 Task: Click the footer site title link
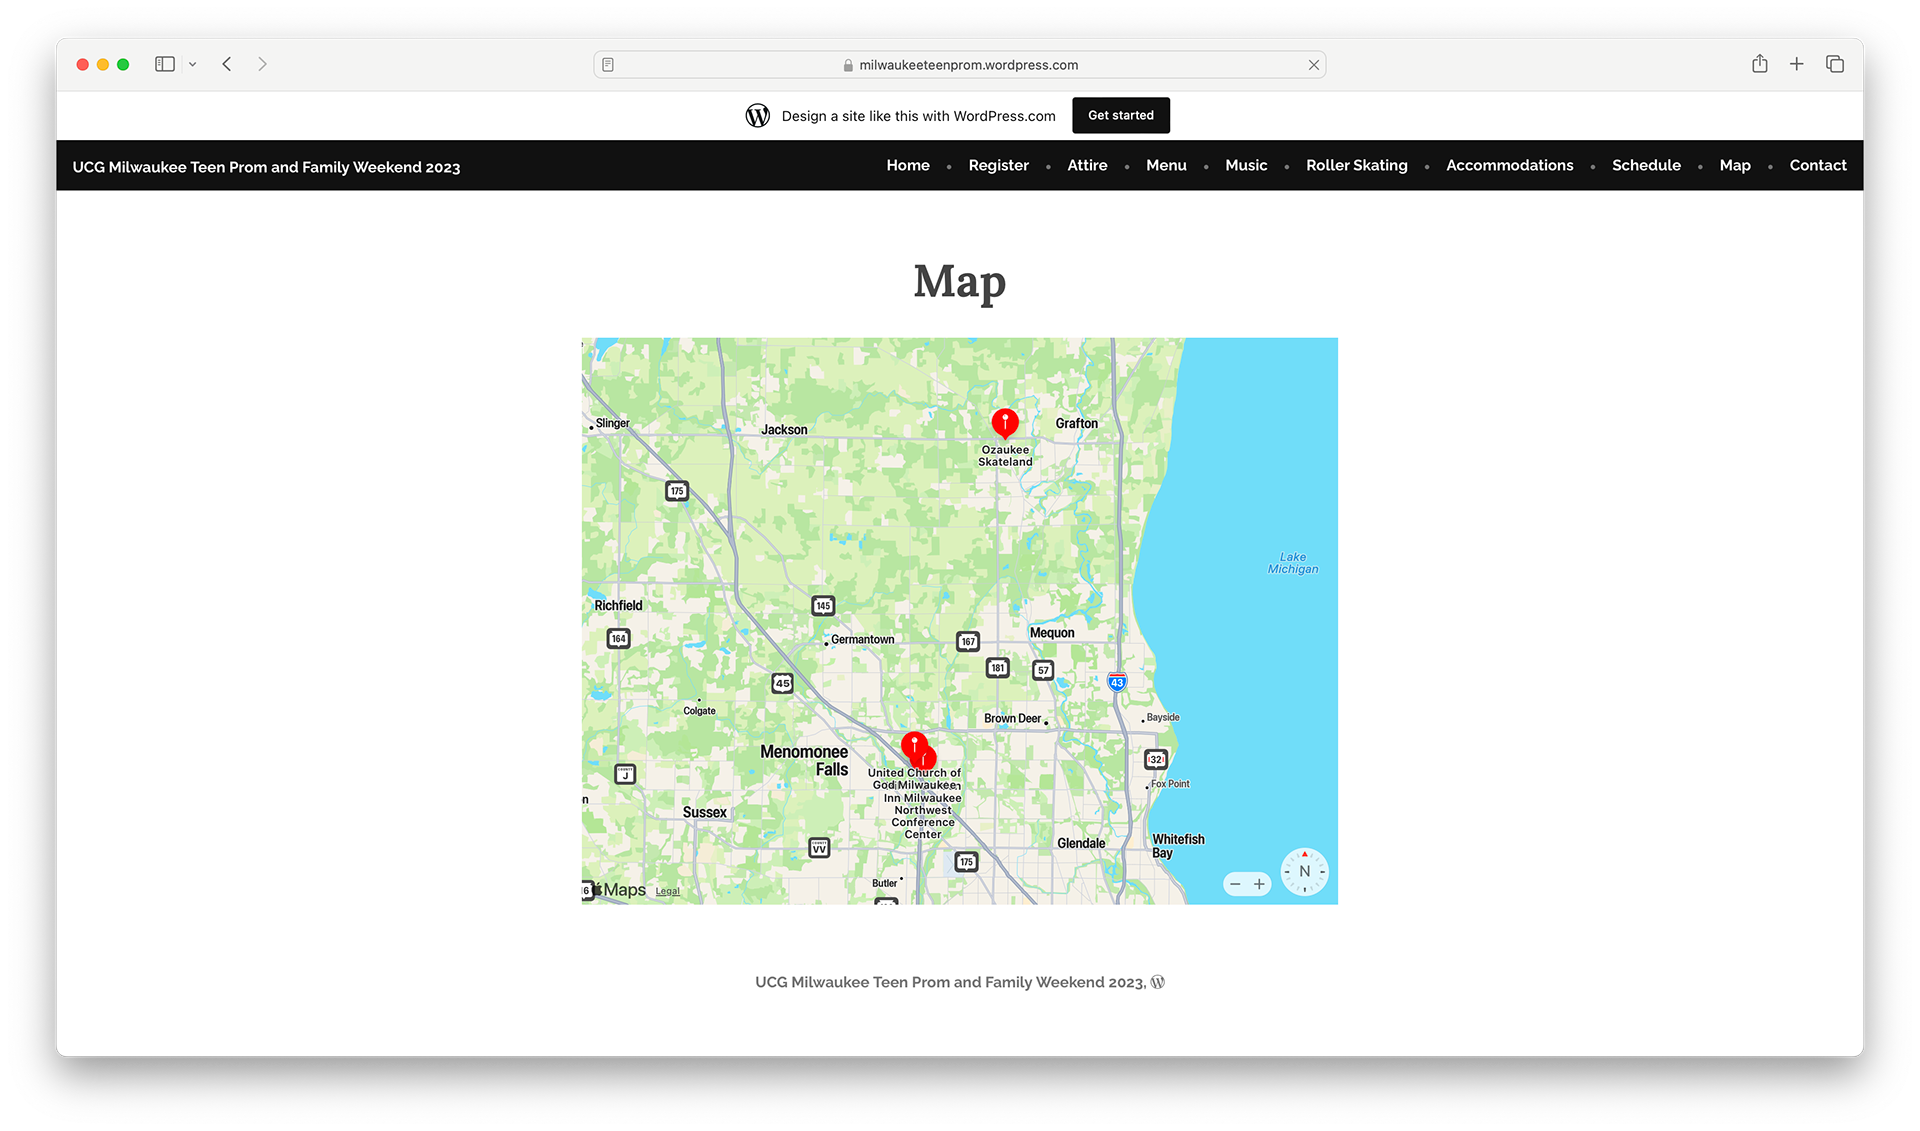coord(949,982)
